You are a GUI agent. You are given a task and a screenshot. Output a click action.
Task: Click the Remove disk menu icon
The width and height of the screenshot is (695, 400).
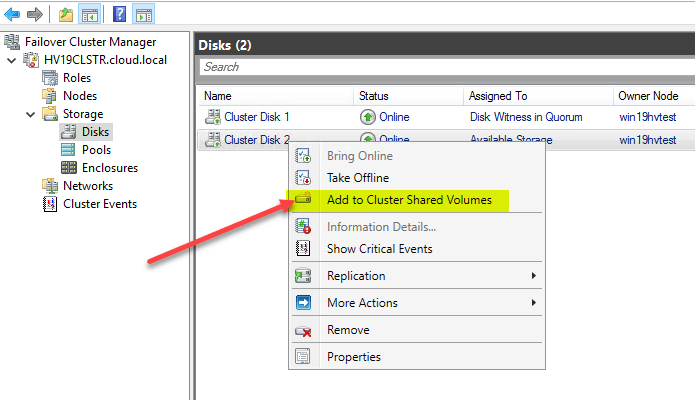[x=303, y=331]
